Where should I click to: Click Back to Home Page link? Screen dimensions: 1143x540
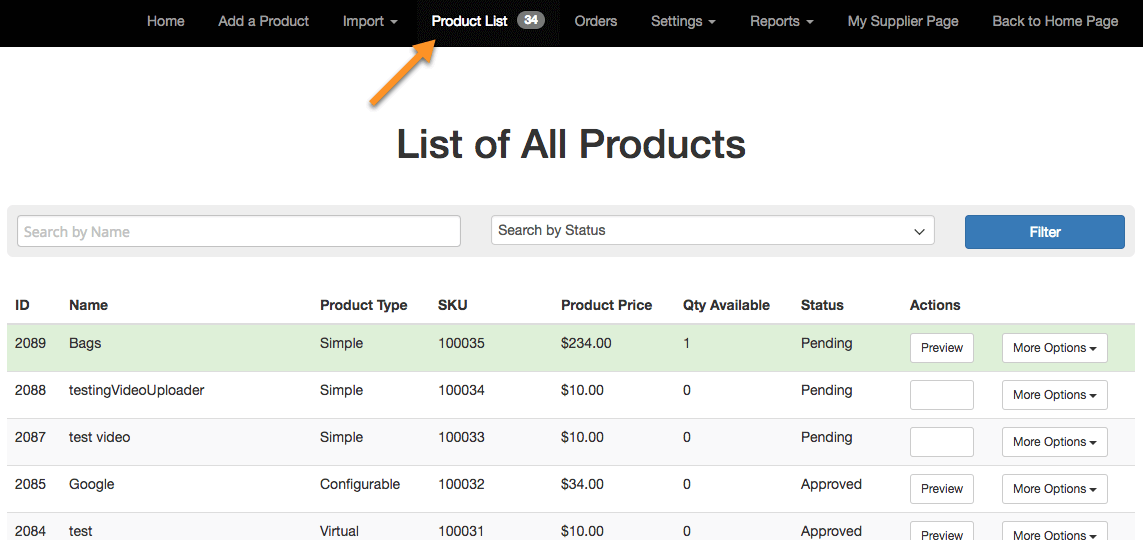[x=1055, y=21]
